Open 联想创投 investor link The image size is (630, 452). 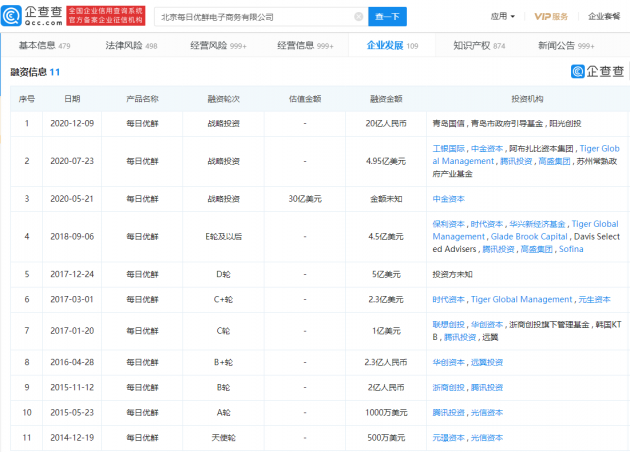coord(448,325)
